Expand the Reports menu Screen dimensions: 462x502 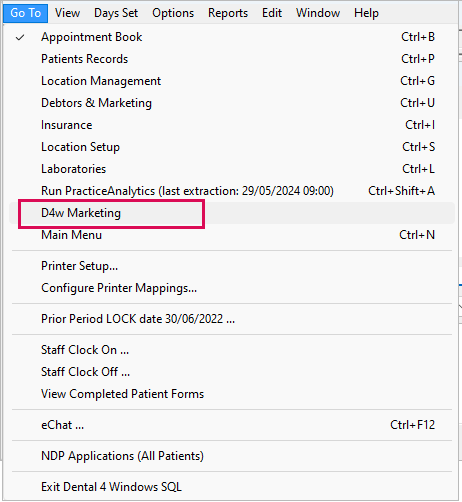click(228, 13)
